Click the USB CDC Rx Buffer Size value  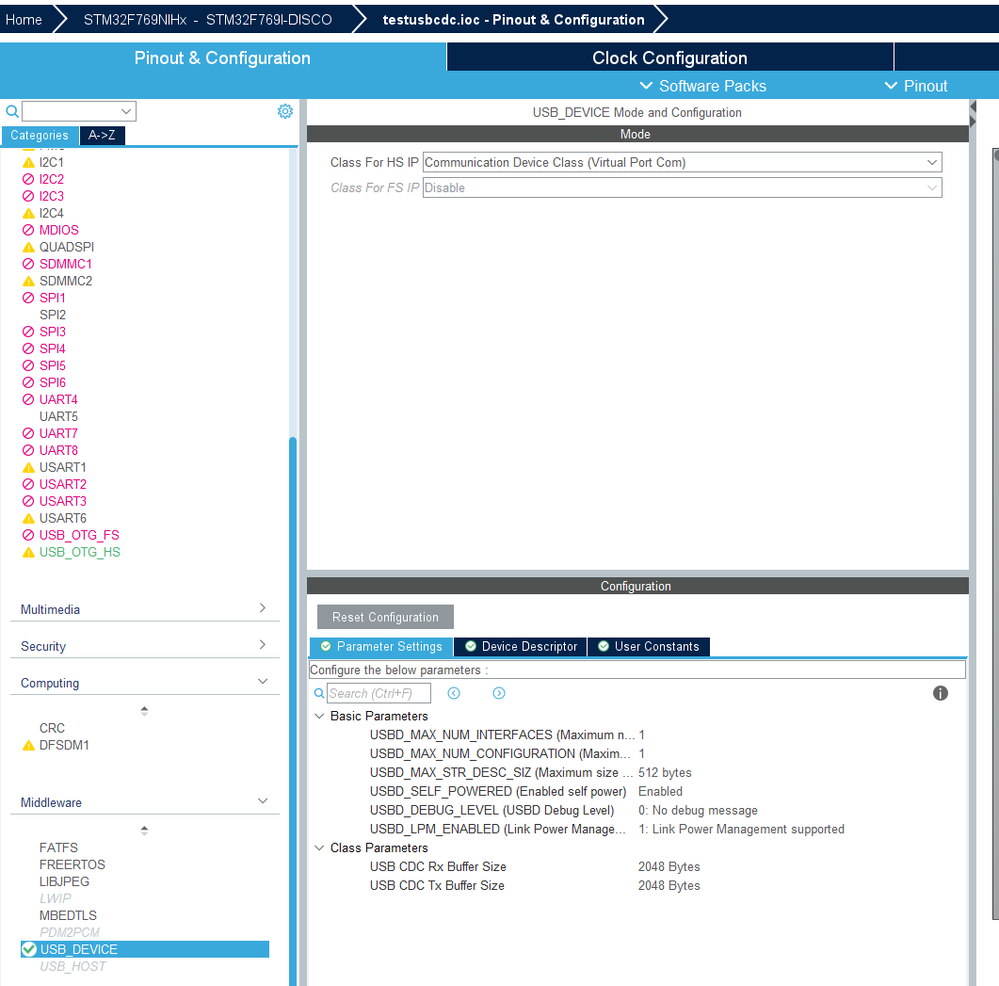point(669,867)
